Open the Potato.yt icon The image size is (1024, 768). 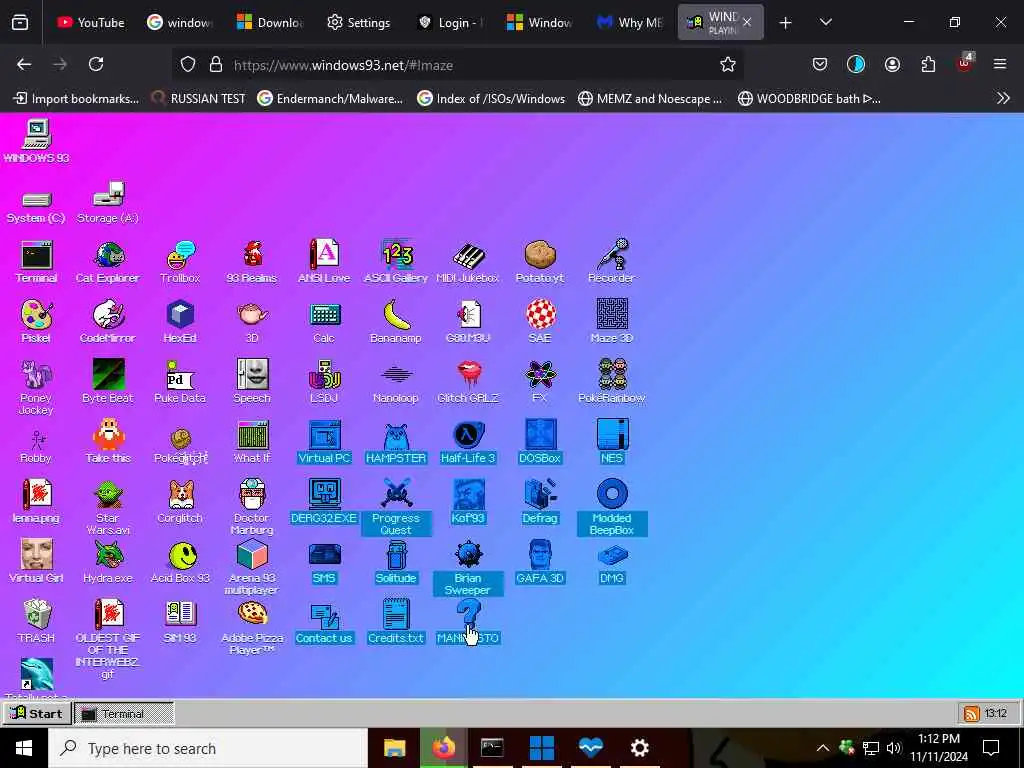click(540, 263)
